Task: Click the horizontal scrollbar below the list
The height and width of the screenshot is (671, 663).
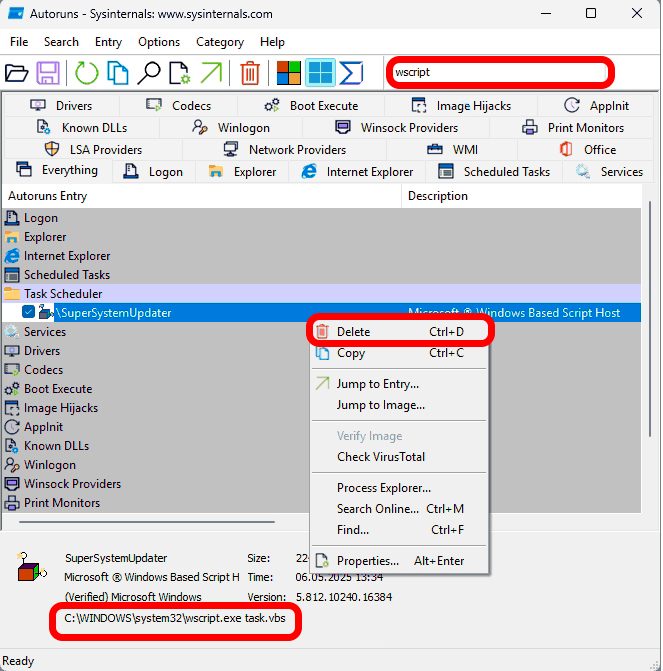Action: (147, 522)
